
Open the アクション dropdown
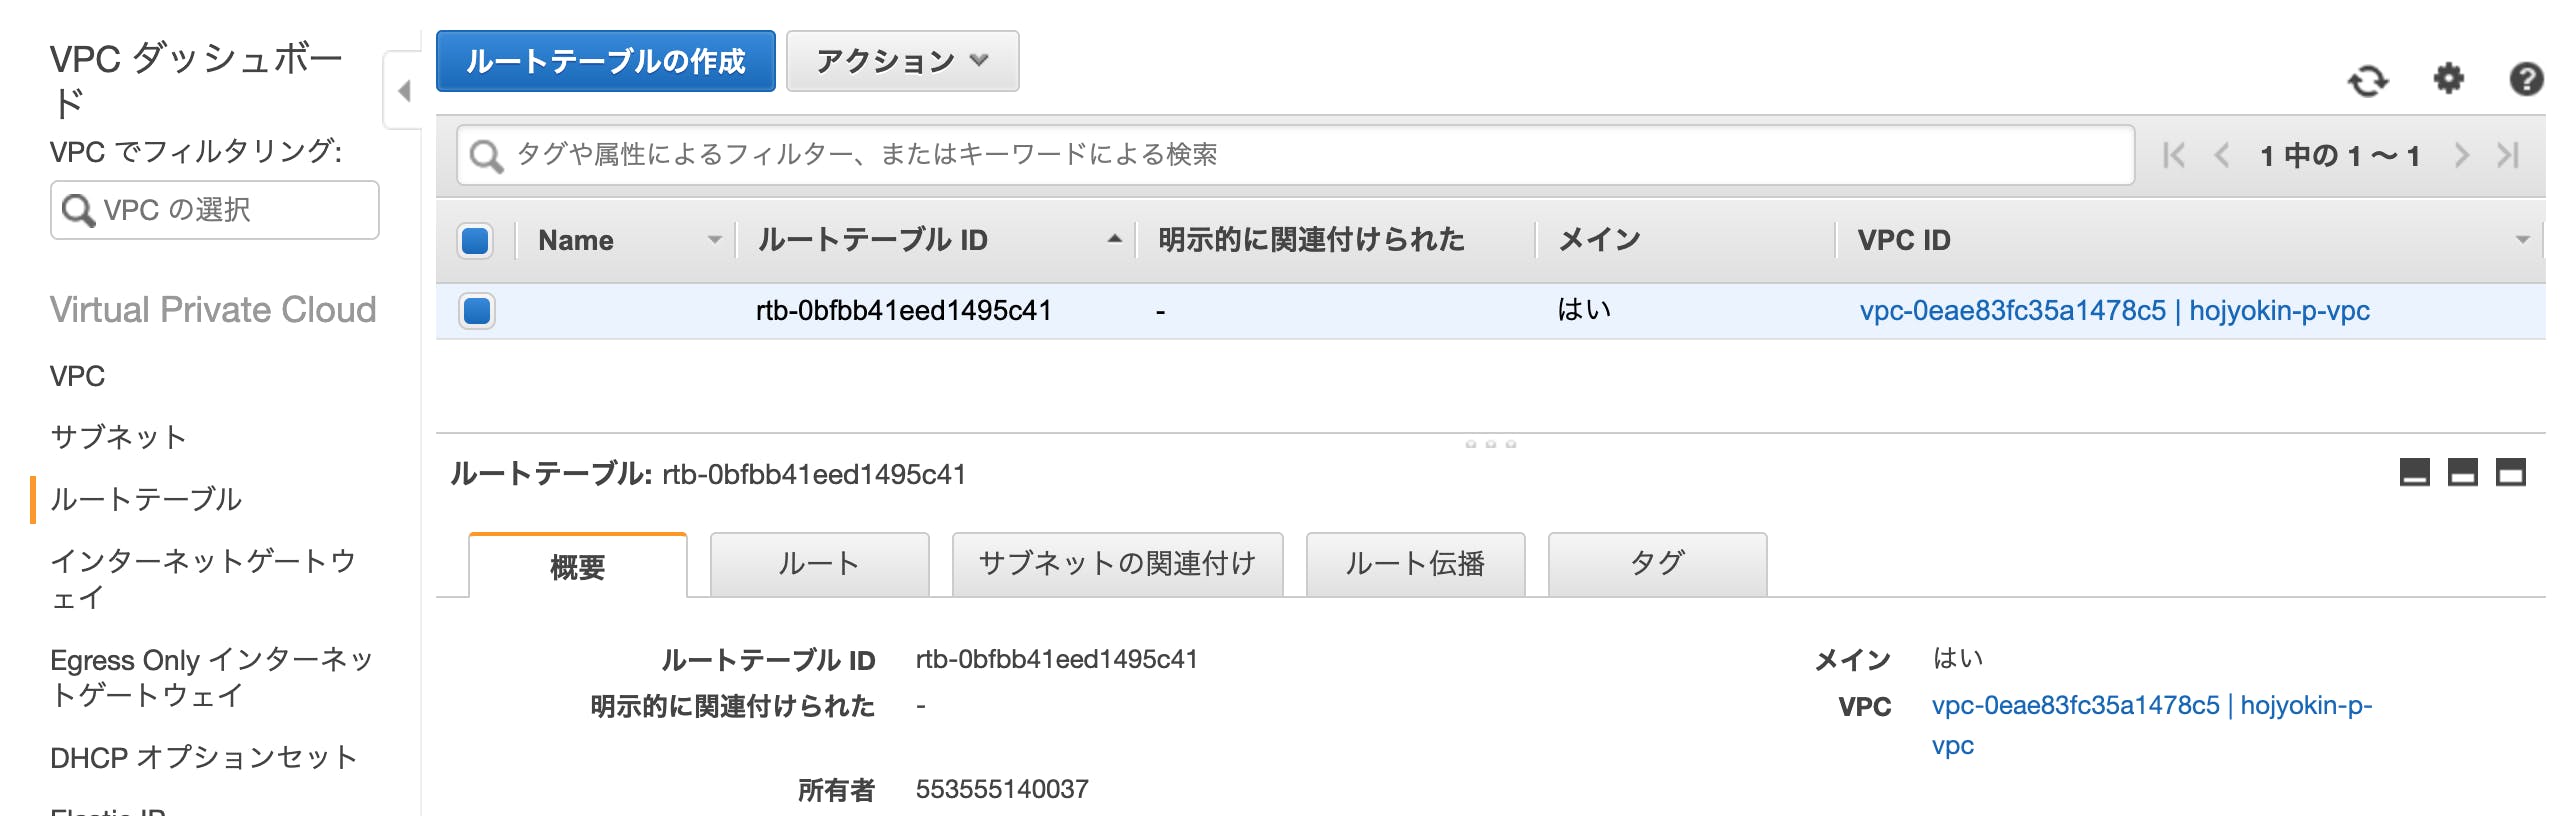click(x=899, y=61)
